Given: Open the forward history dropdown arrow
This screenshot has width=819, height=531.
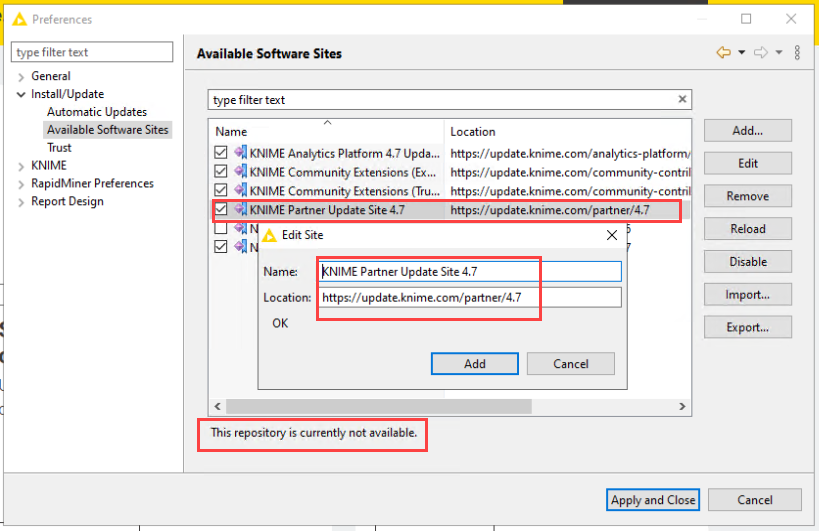Looking at the screenshot, I should click(779, 52).
